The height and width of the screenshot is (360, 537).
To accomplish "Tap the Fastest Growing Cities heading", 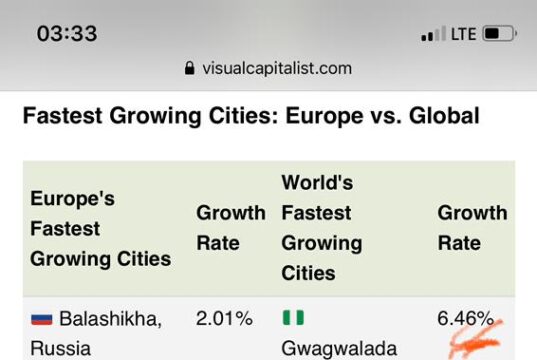I will [x=251, y=116].
